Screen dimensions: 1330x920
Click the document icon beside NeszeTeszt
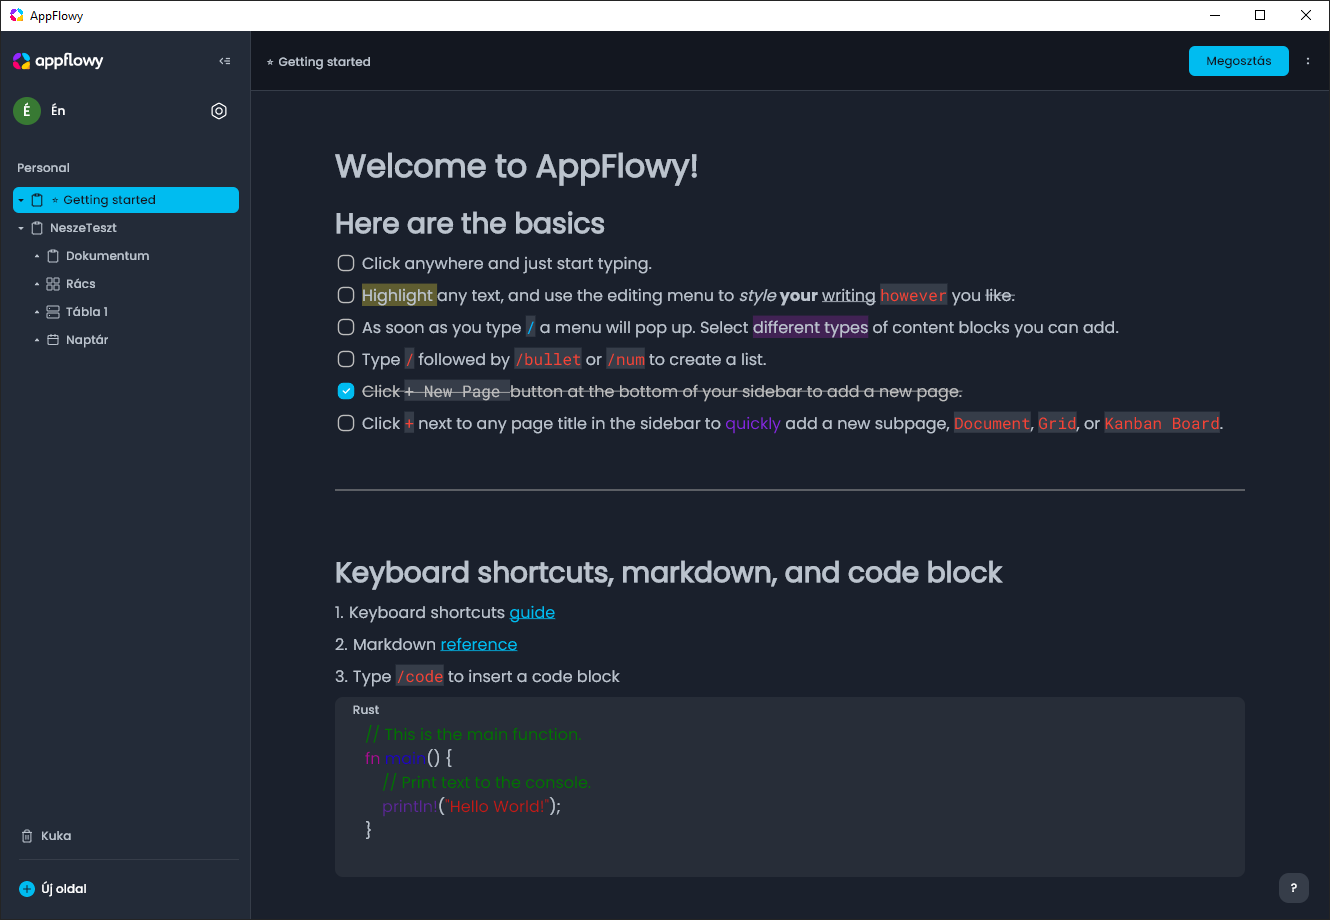coord(37,228)
